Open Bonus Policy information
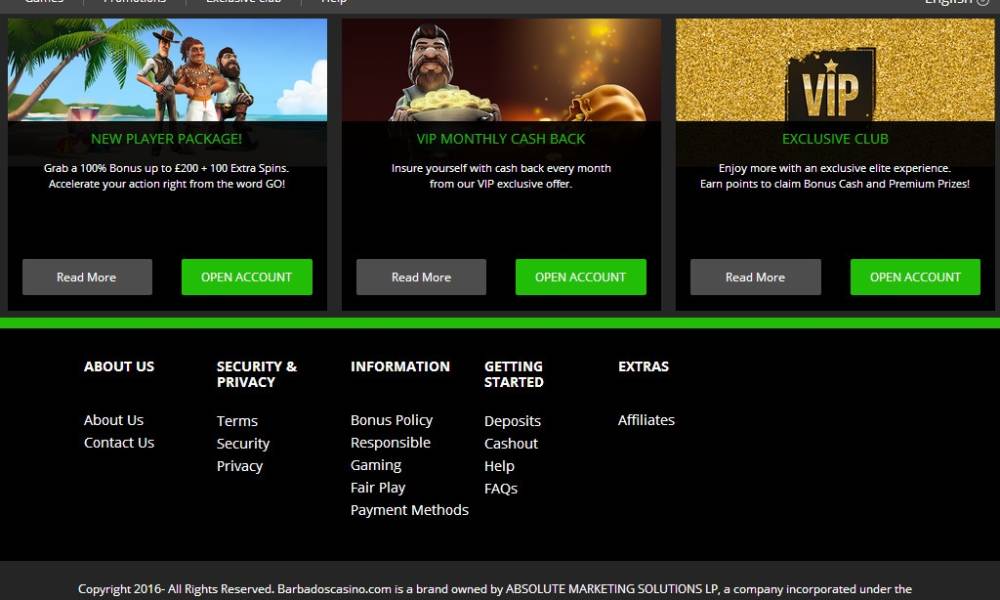1000x600 pixels. pyautogui.click(x=392, y=420)
